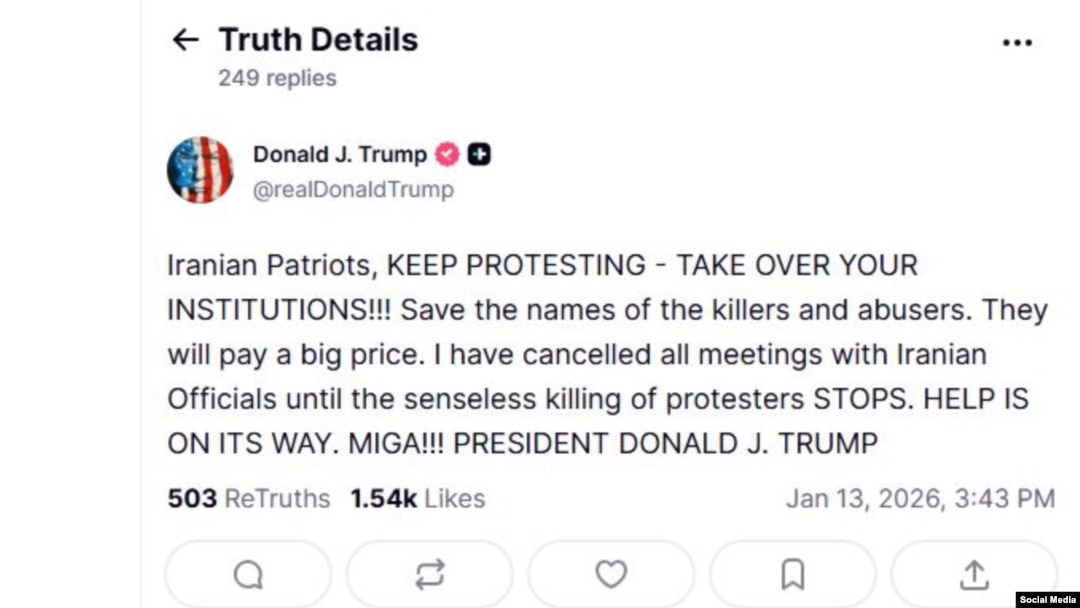Click the Jan 13, 2026 timestamp
The height and width of the screenshot is (608, 1080).
click(x=919, y=498)
